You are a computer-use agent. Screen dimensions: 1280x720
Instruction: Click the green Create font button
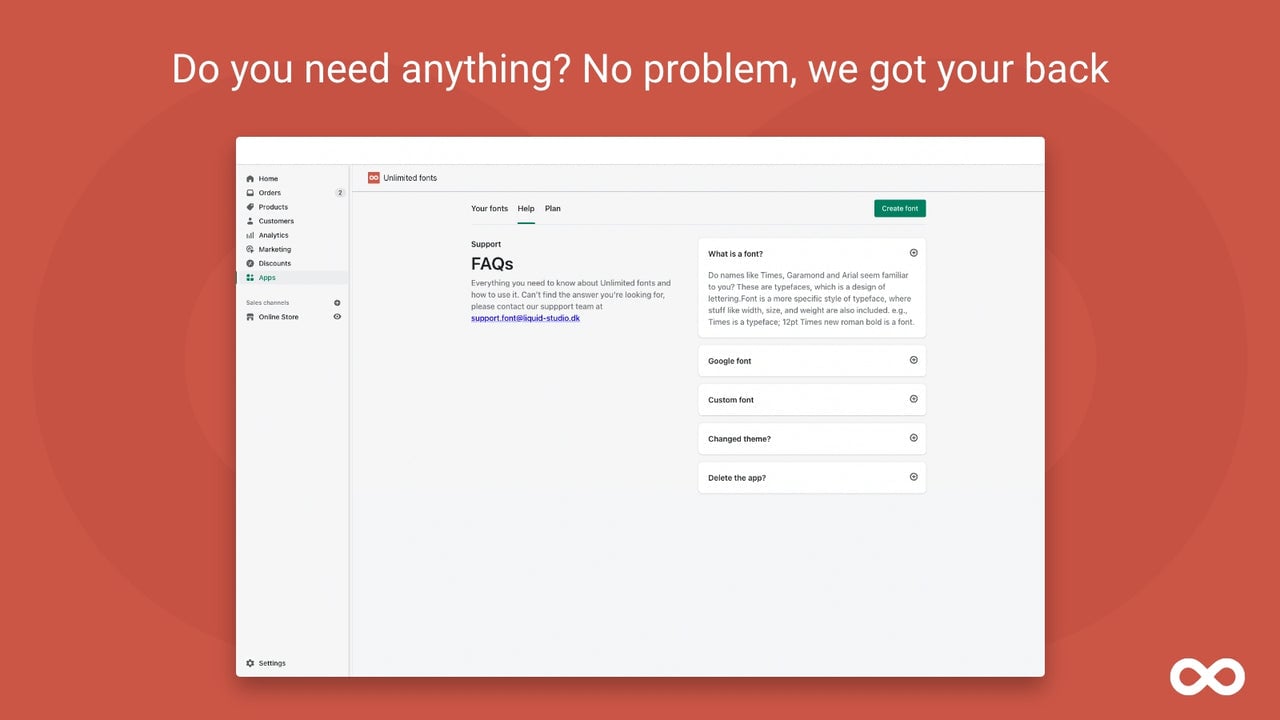(x=900, y=209)
